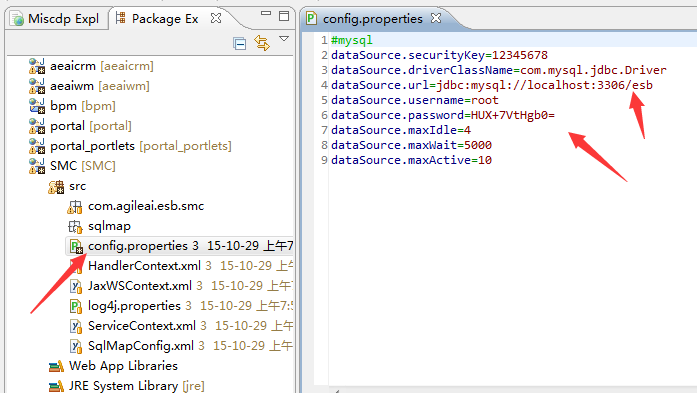Click line number 6 in editor gutter
Image resolution: width=697 pixels, height=393 pixels.
pos(324,115)
